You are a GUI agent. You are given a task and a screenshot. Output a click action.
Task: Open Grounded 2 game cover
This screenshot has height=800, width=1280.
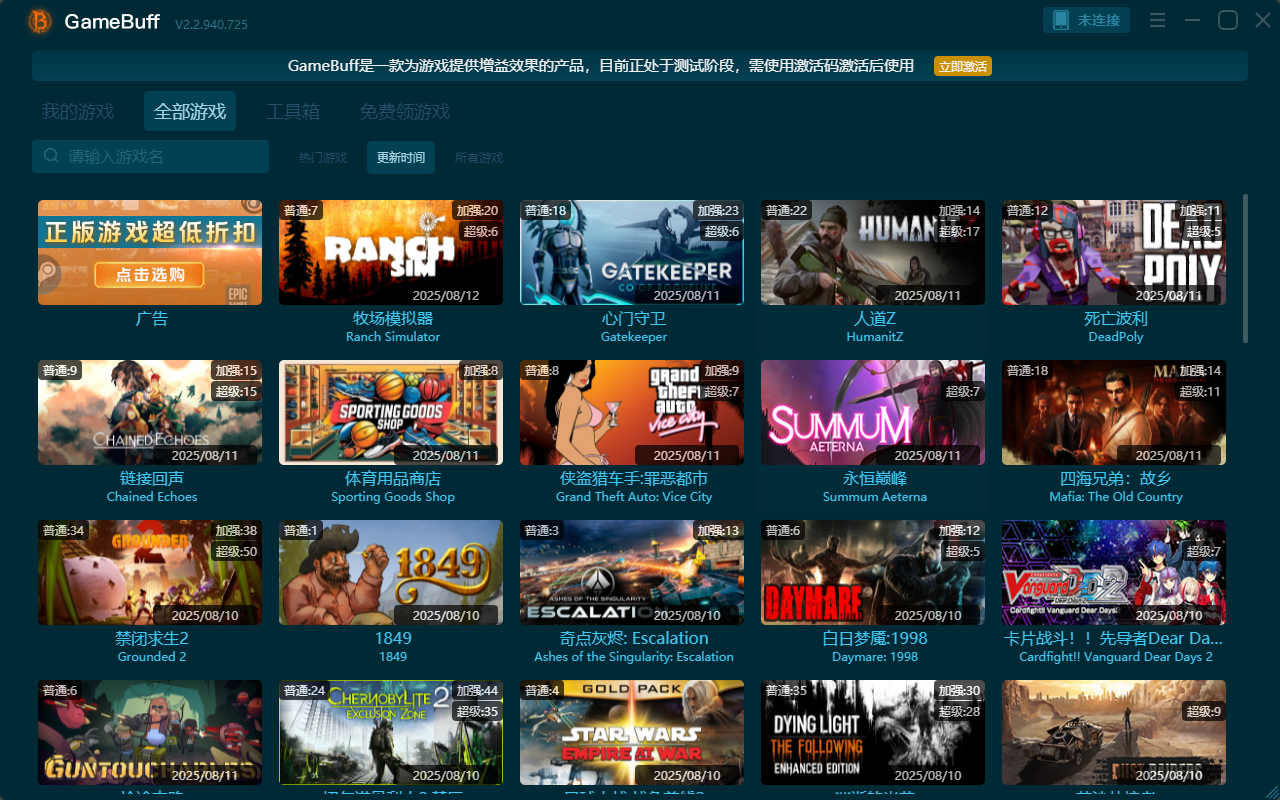tap(150, 572)
